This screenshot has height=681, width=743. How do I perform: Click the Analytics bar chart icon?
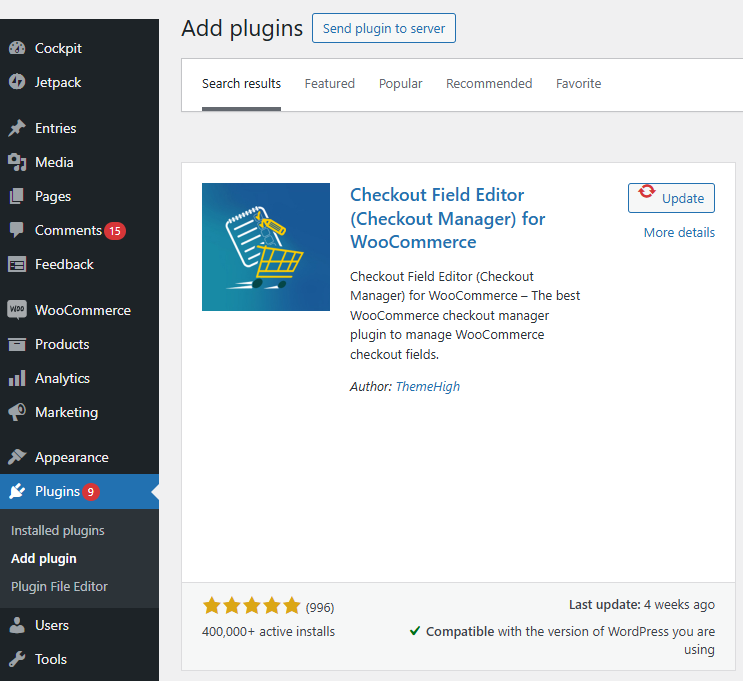click(x=17, y=378)
